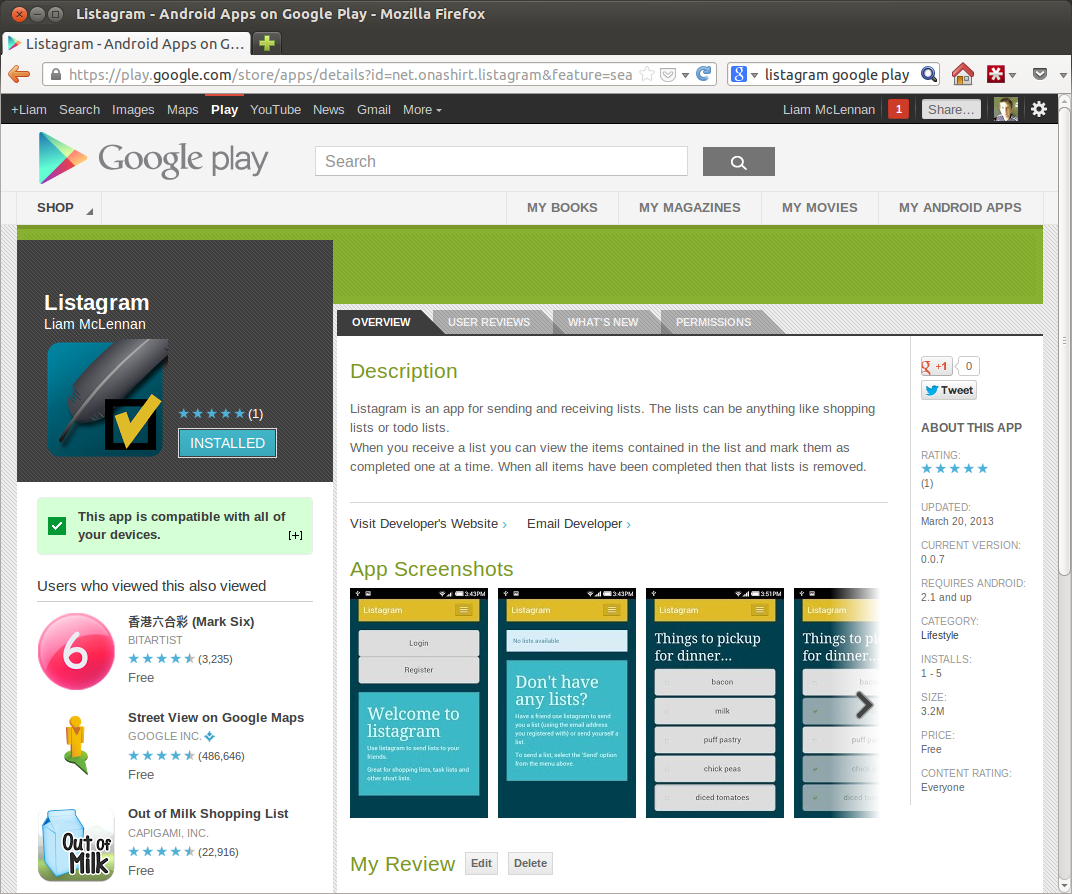Open the toolbar overflow arrow at far right

click(1063, 74)
